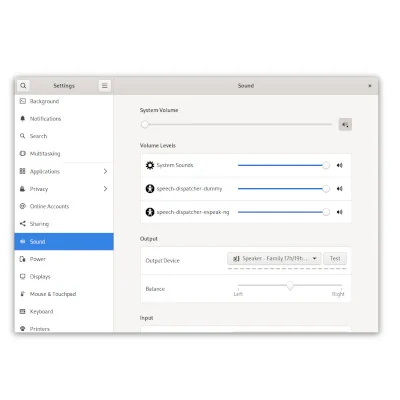Open the Settings hamburger menu
Viewport: 400px width, 400px height.
[104, 86]
